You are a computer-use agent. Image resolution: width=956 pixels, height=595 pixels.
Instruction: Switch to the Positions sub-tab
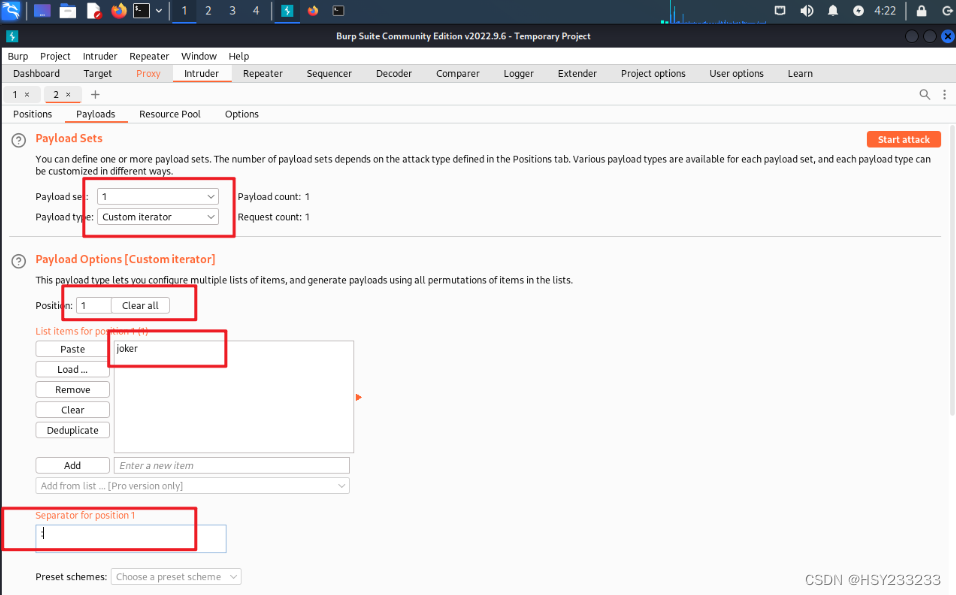coord(33,114)
